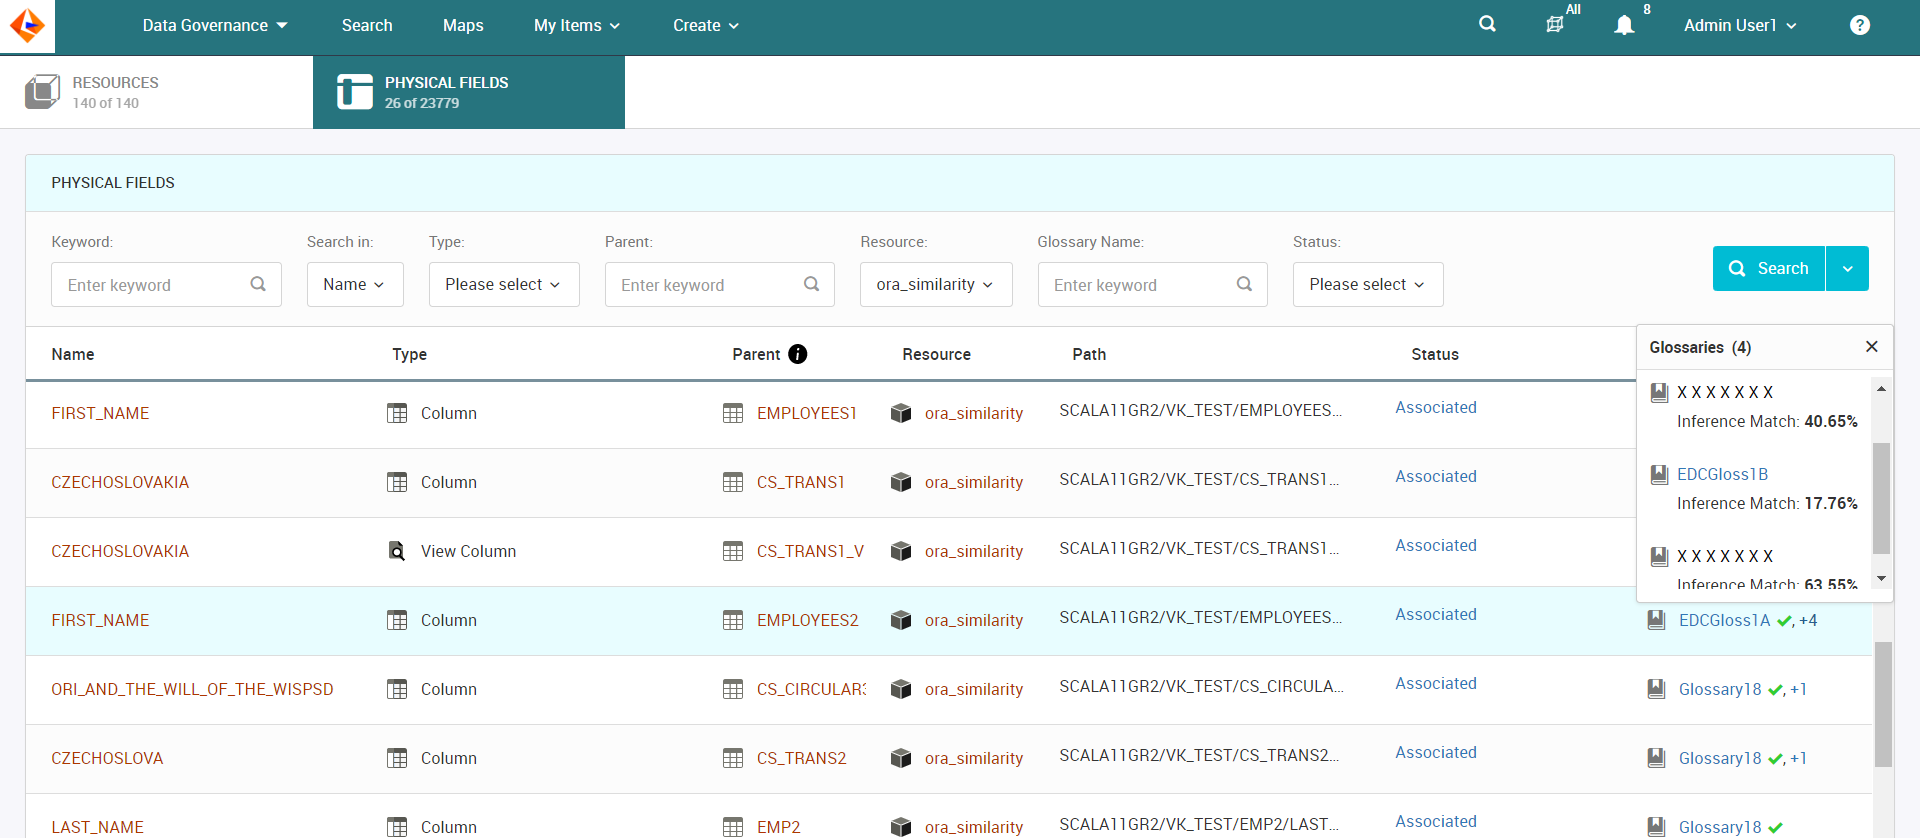Click the cube icon in CZECHOSLOVA row

[901, 758]
